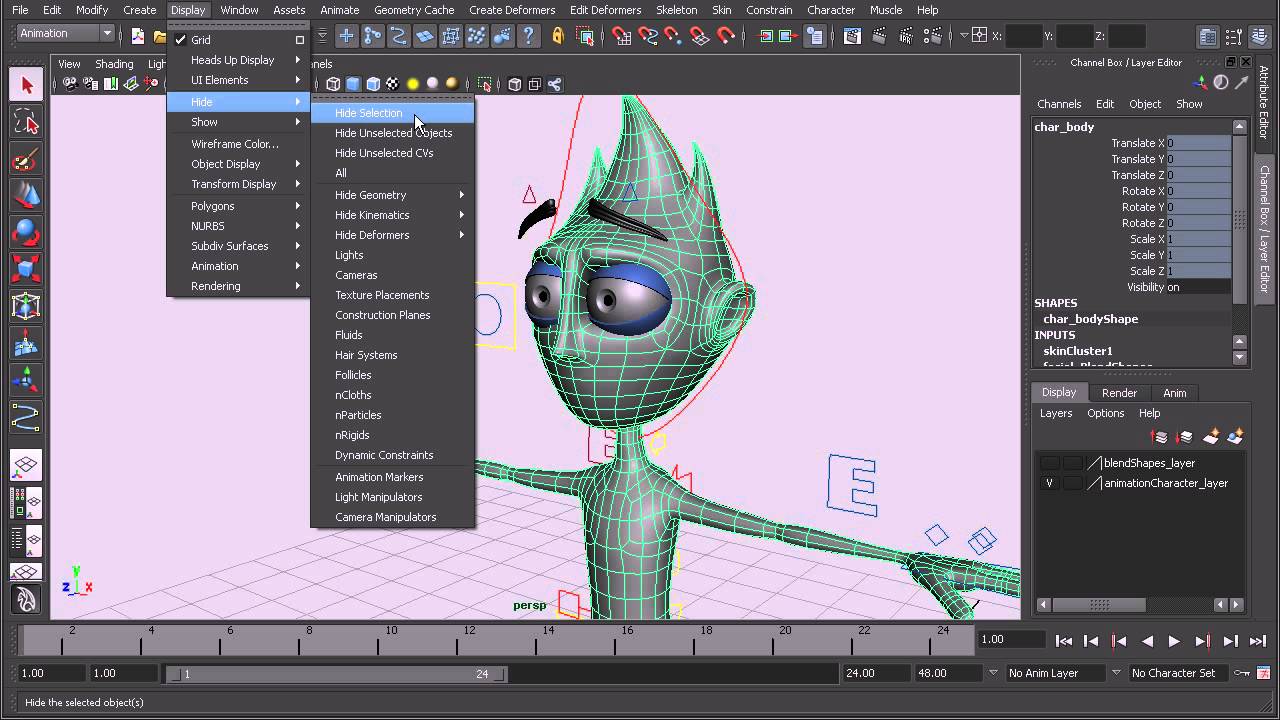Image resolution: width=1280 pixels, height=720 pixels.
Task: Select the Lasso tool in toolbox
Action: pos(26,122)
